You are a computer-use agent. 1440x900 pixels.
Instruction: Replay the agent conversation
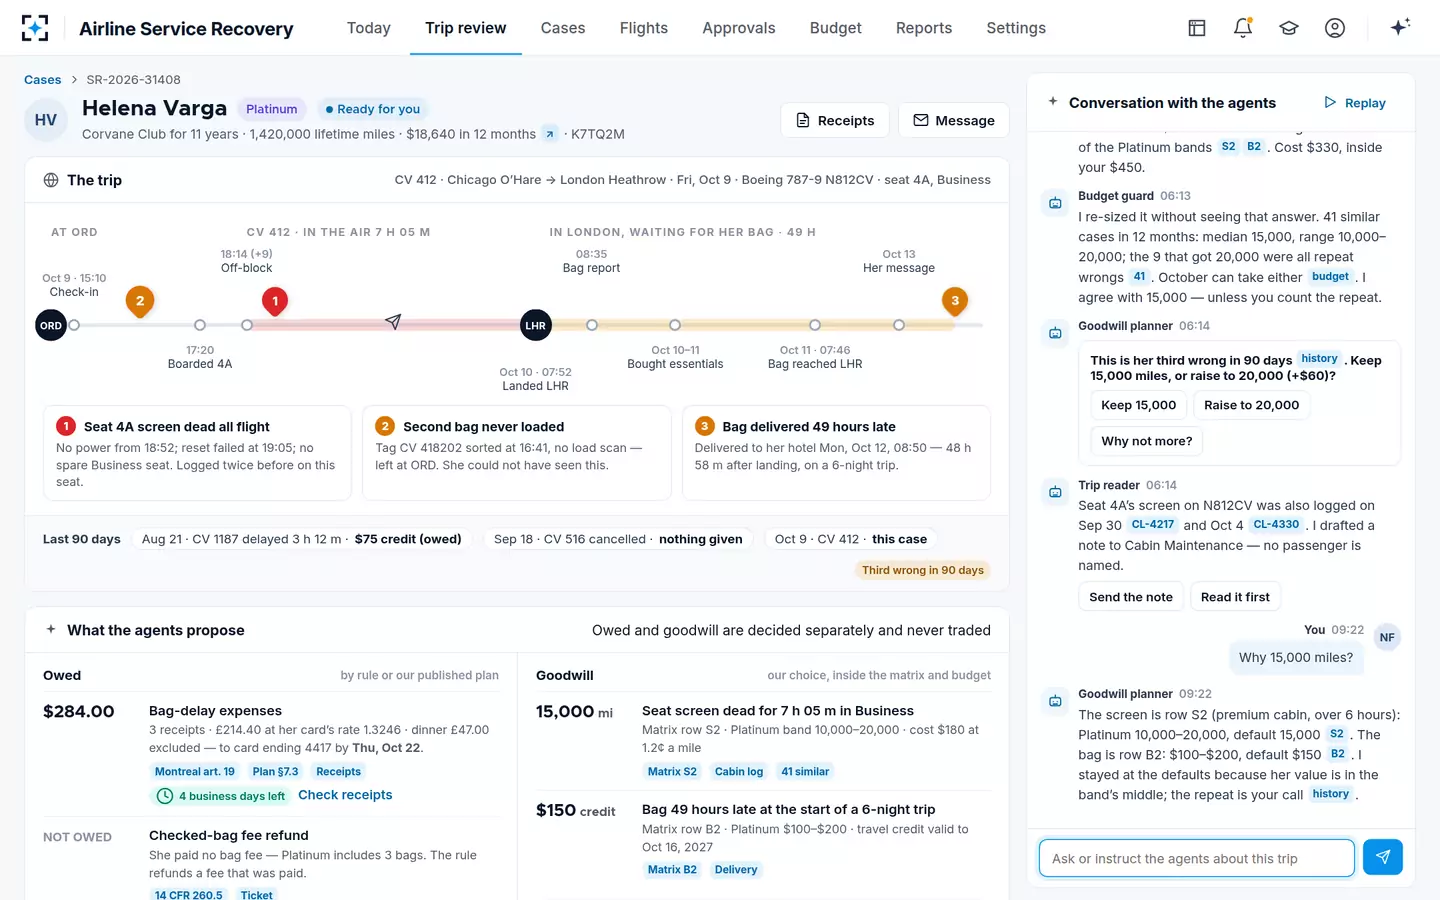1355,103
